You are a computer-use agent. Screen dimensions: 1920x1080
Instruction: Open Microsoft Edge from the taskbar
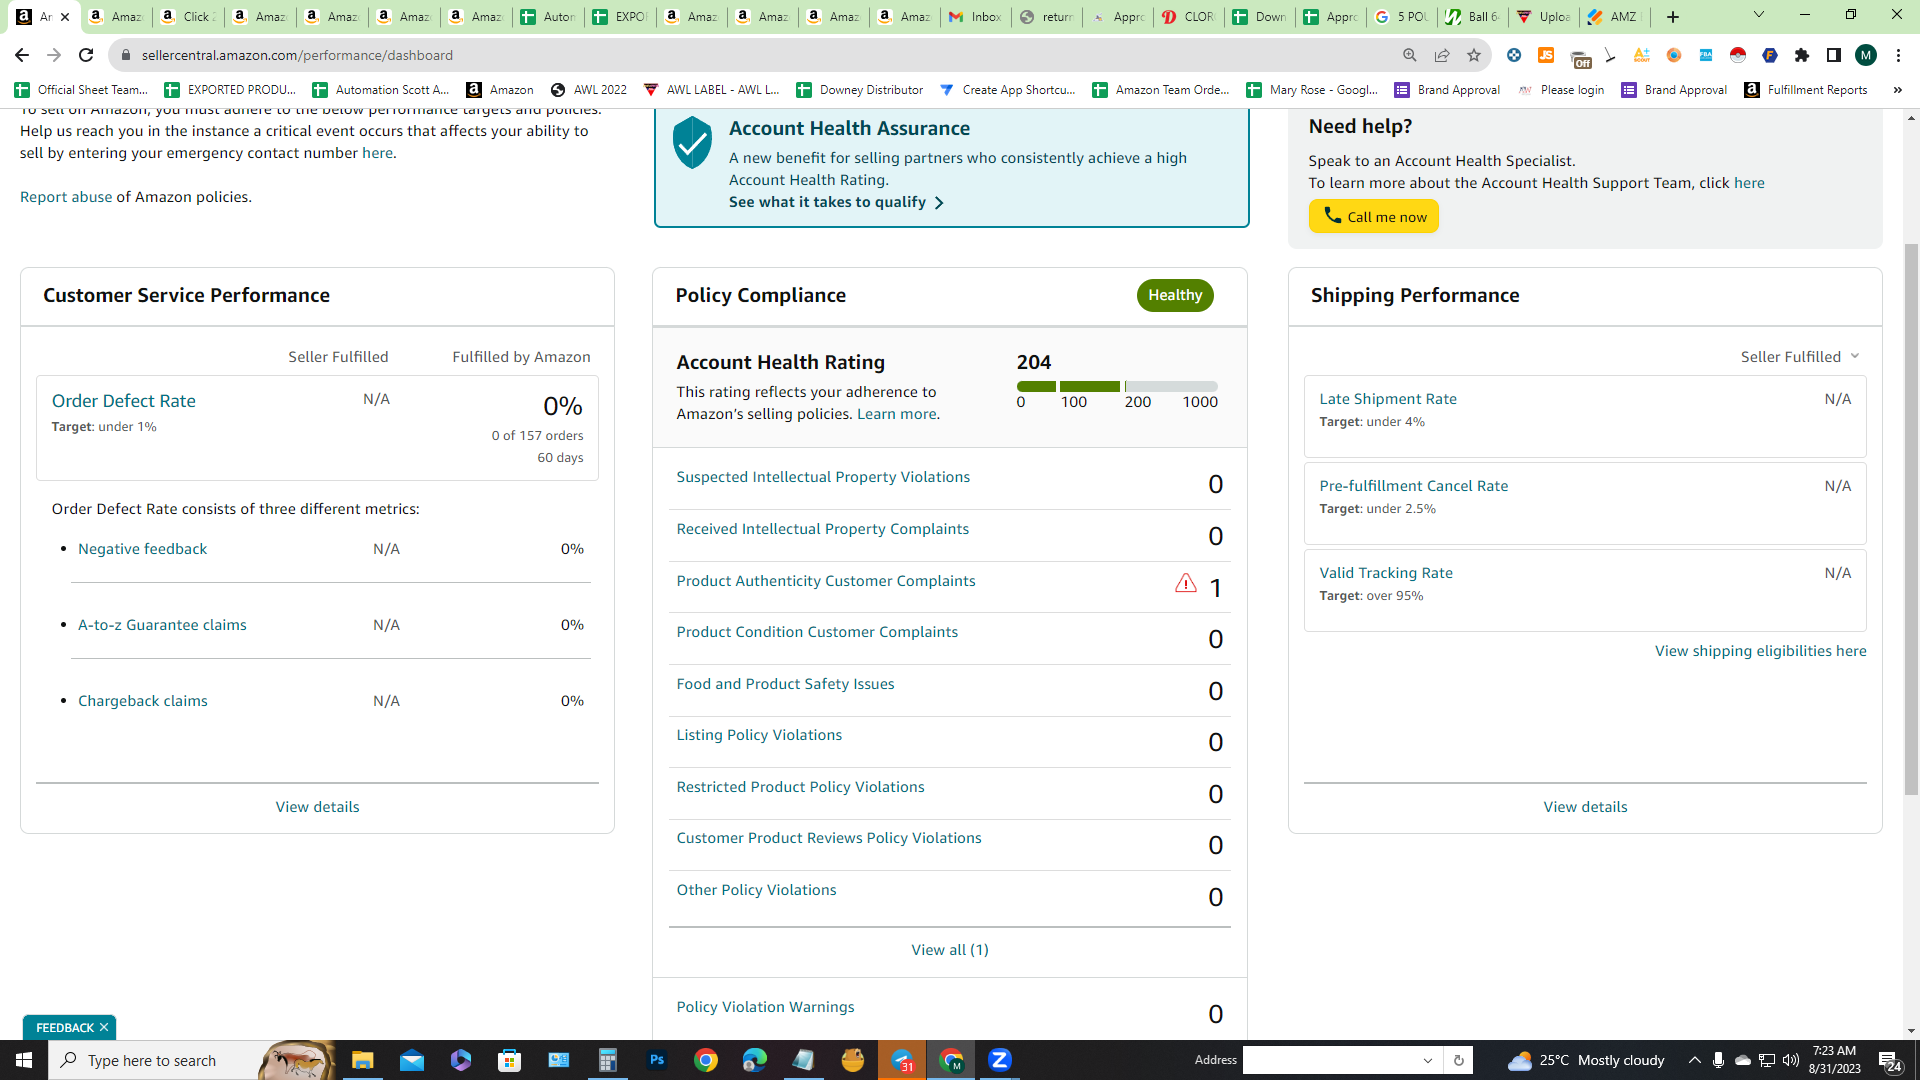pos(755,1060)
